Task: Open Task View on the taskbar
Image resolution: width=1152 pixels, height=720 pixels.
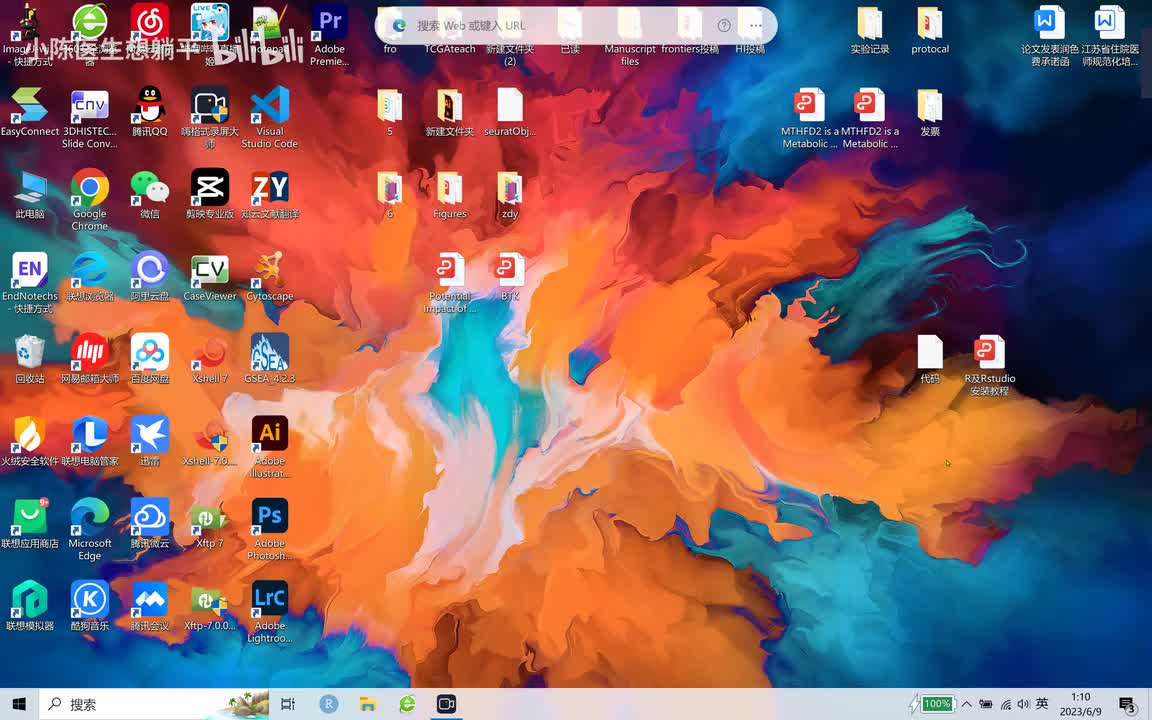Action: [x=287, y=705]
